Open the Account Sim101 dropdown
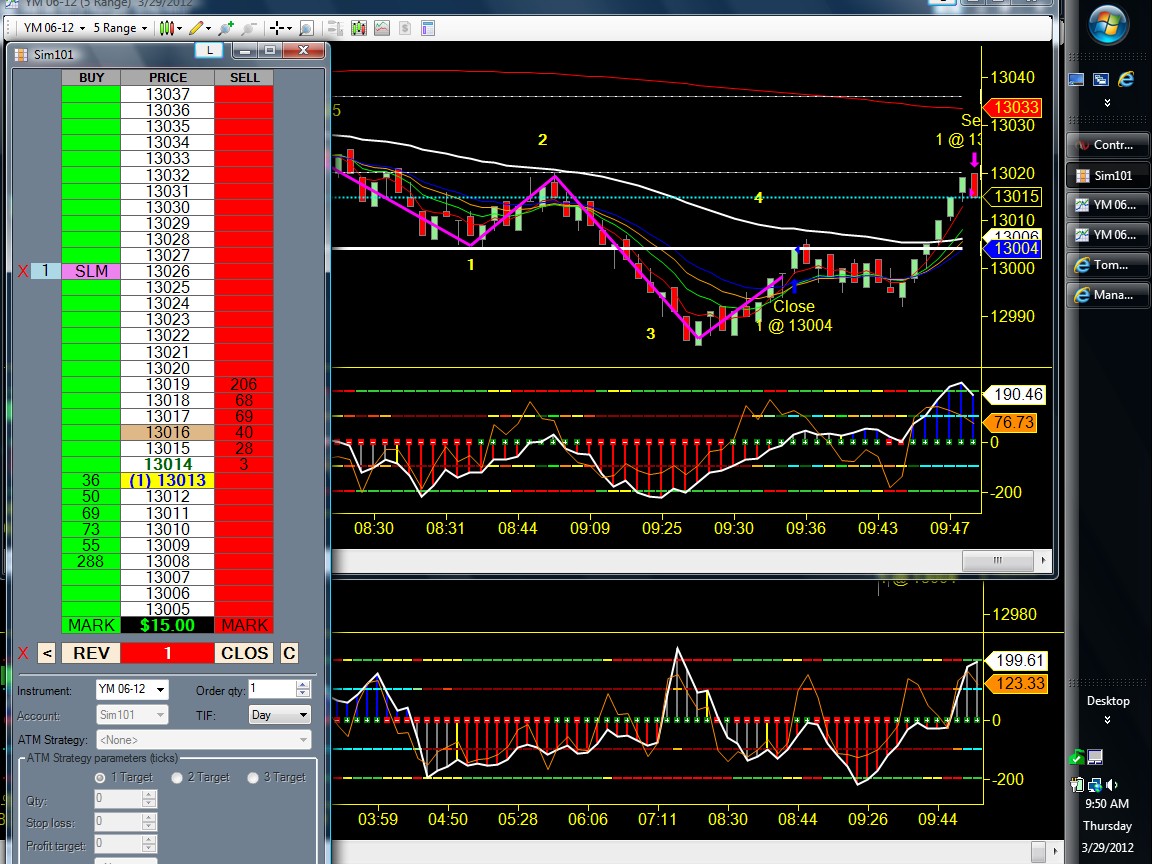This screenshot has width=1152, height=864. click(132, 715)
